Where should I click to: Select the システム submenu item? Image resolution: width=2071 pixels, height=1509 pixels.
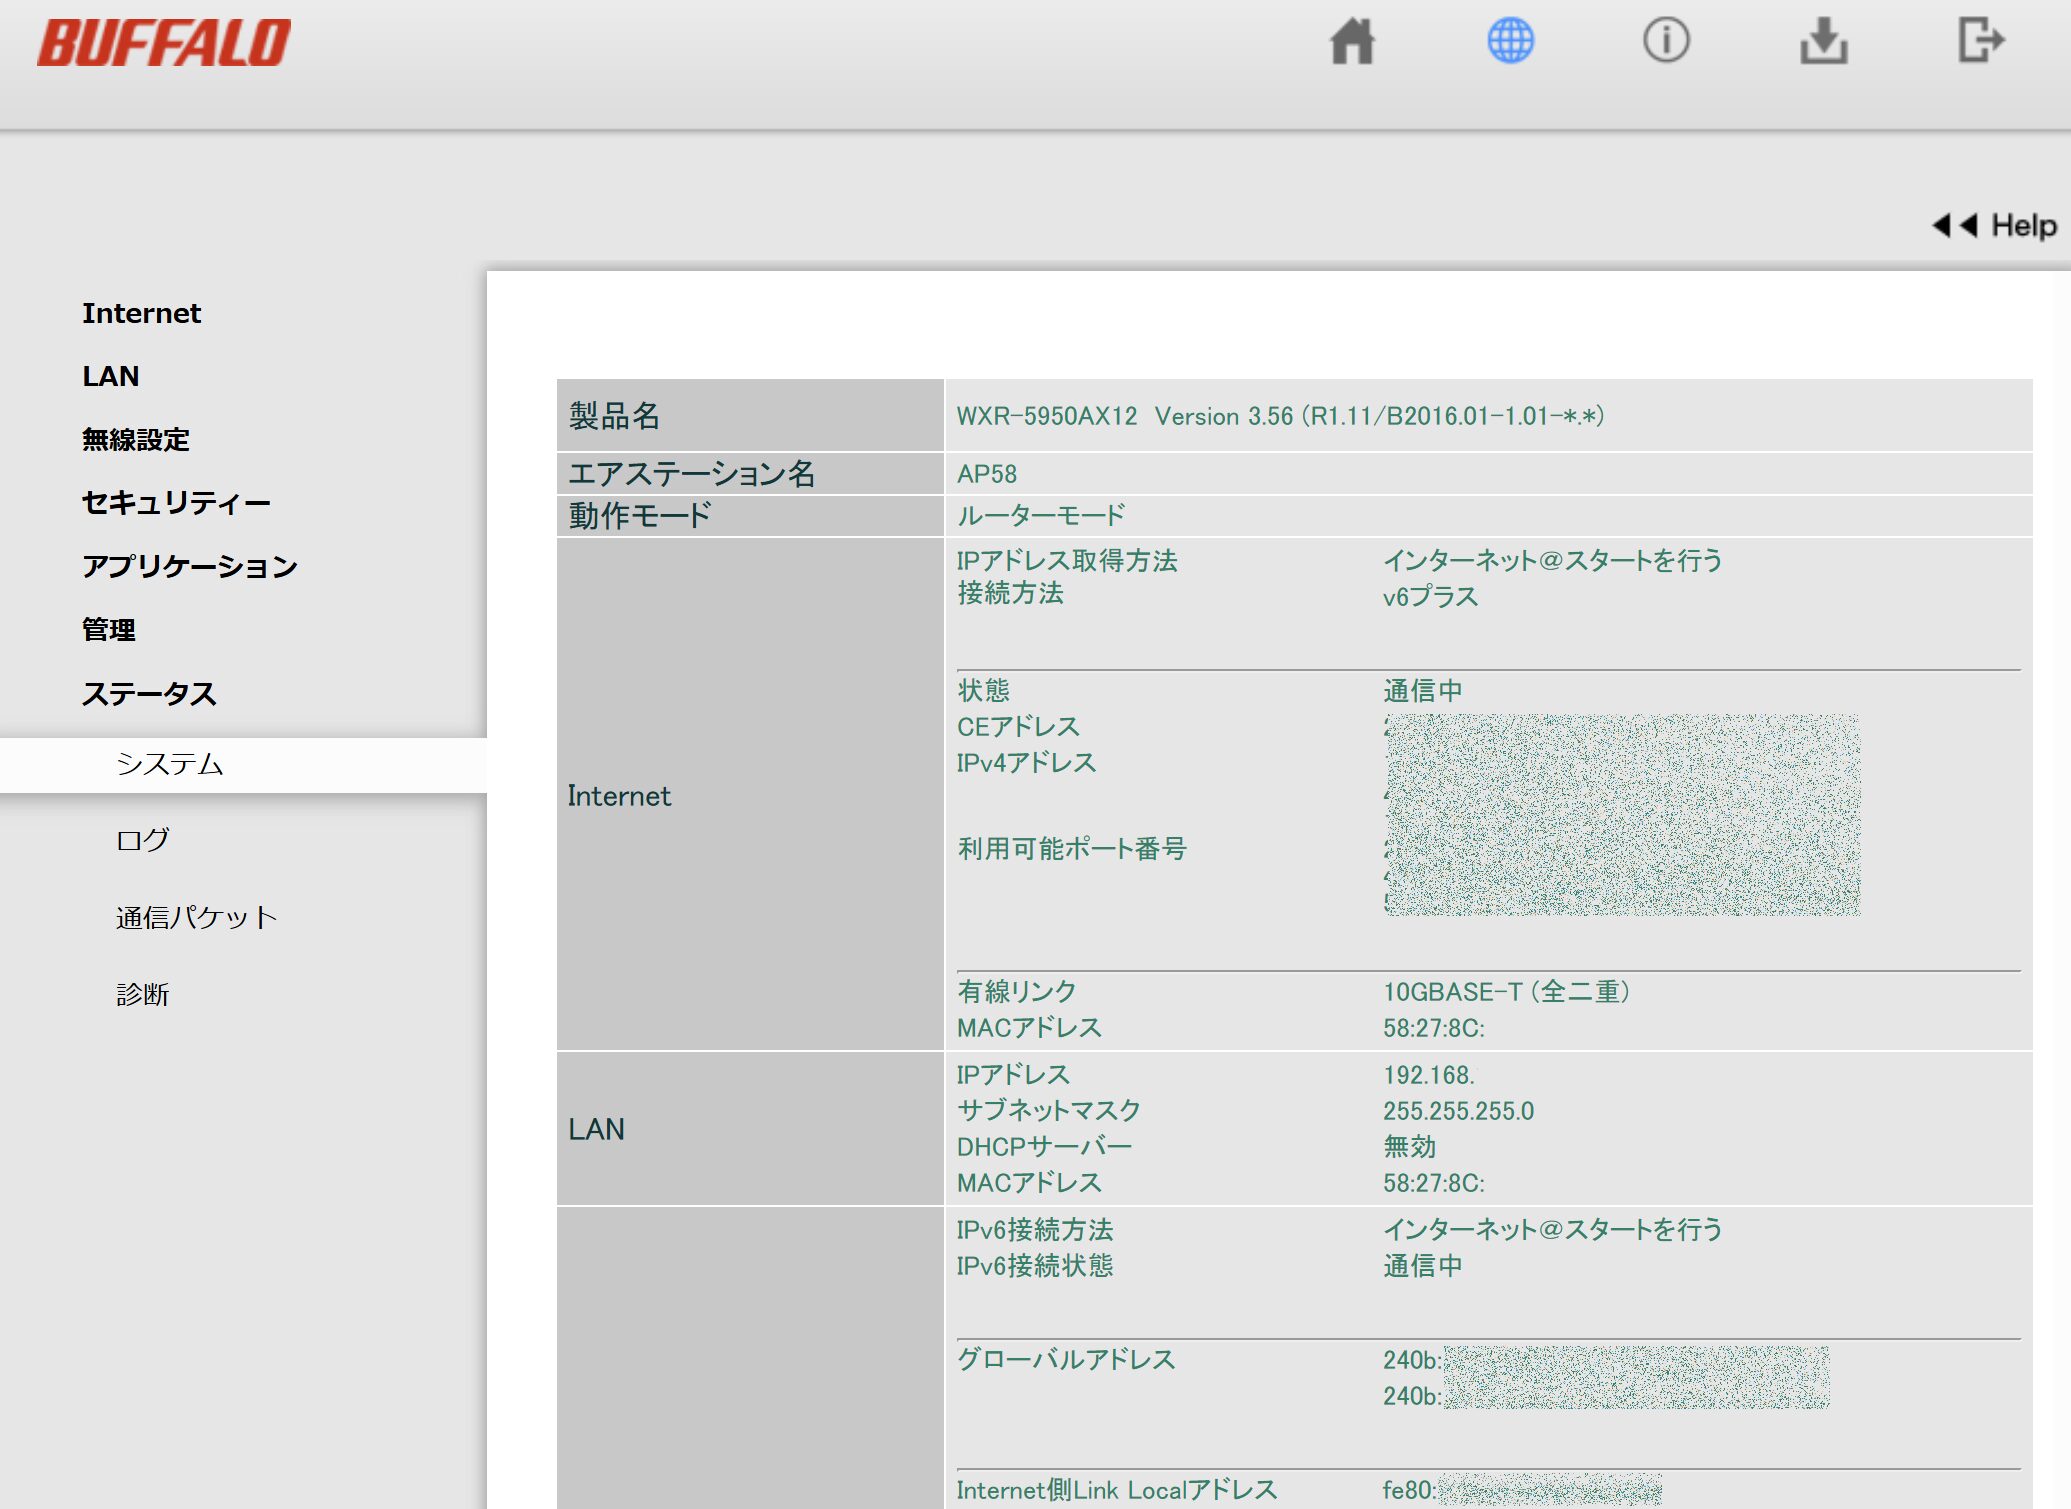243,765
